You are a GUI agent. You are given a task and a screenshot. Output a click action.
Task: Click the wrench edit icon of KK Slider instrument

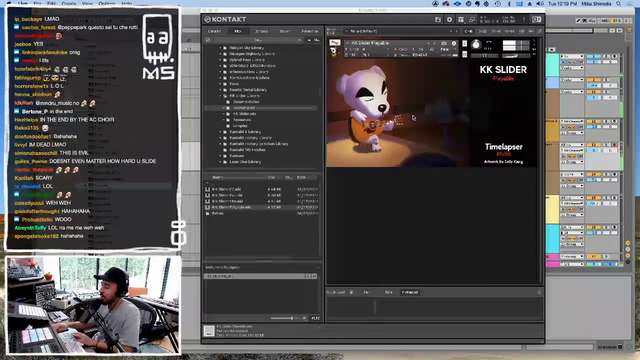[334, 42]
